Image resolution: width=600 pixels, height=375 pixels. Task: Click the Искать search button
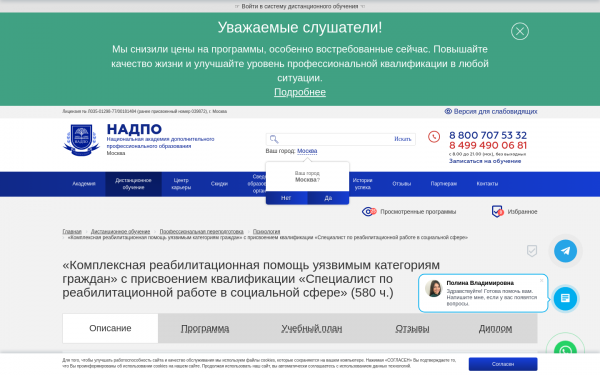pos(403,139)
